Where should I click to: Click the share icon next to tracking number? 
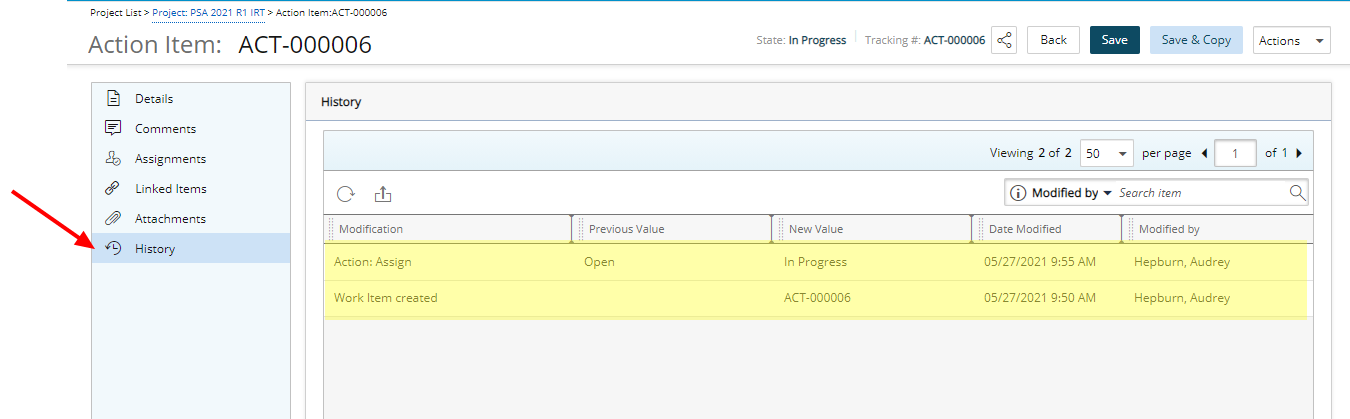coord(1005,40)
